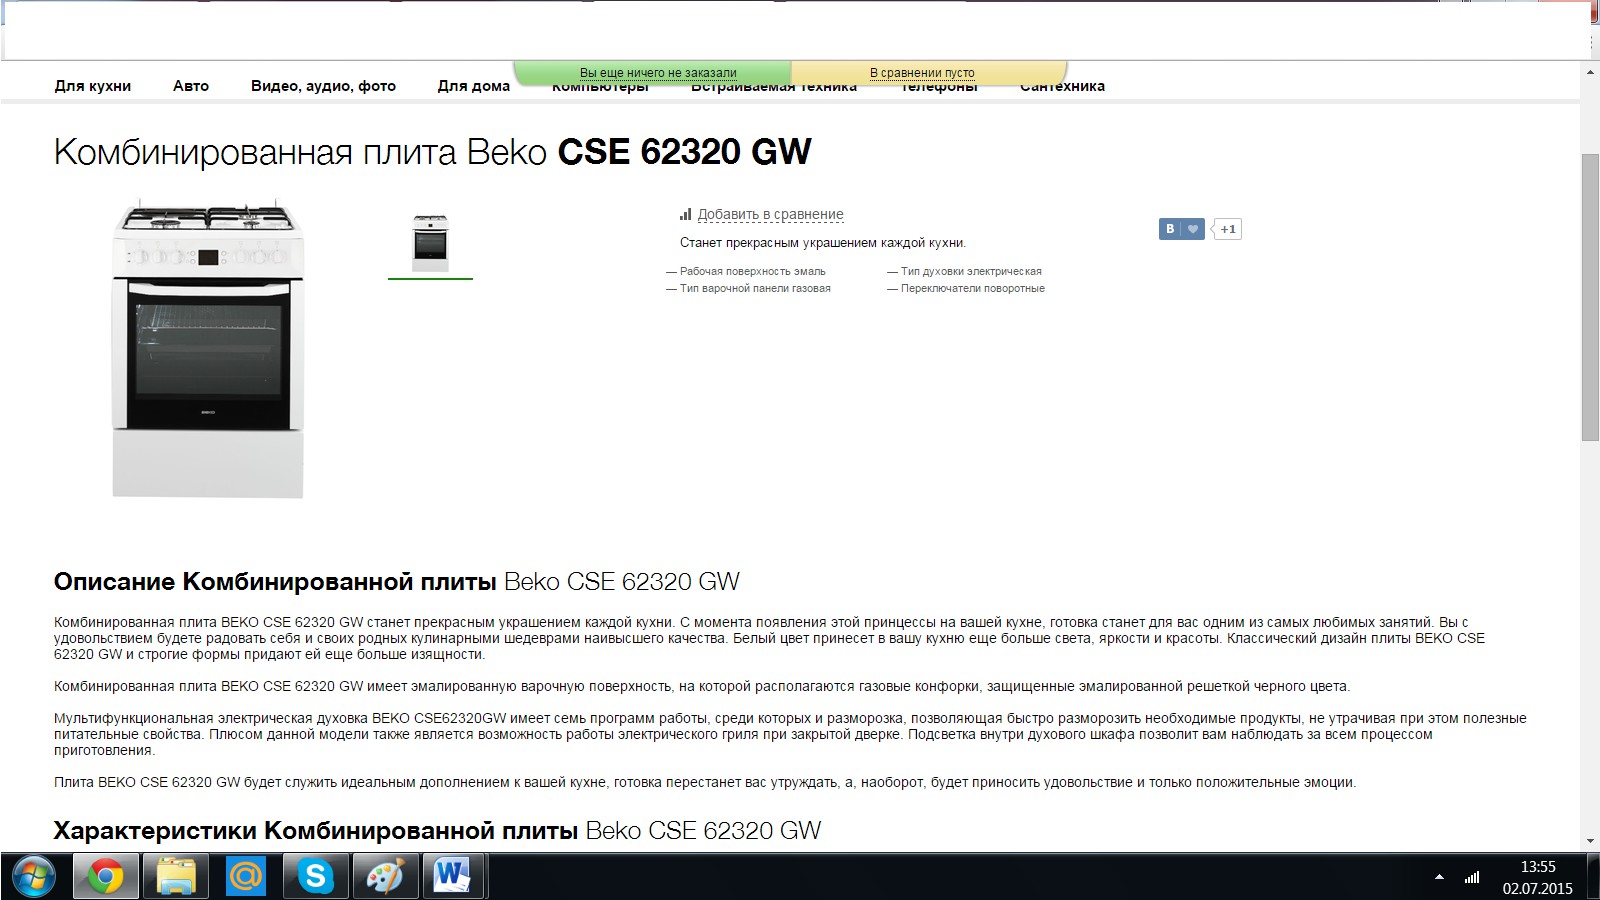Open Skype from the taskbar

coord(315,877)
